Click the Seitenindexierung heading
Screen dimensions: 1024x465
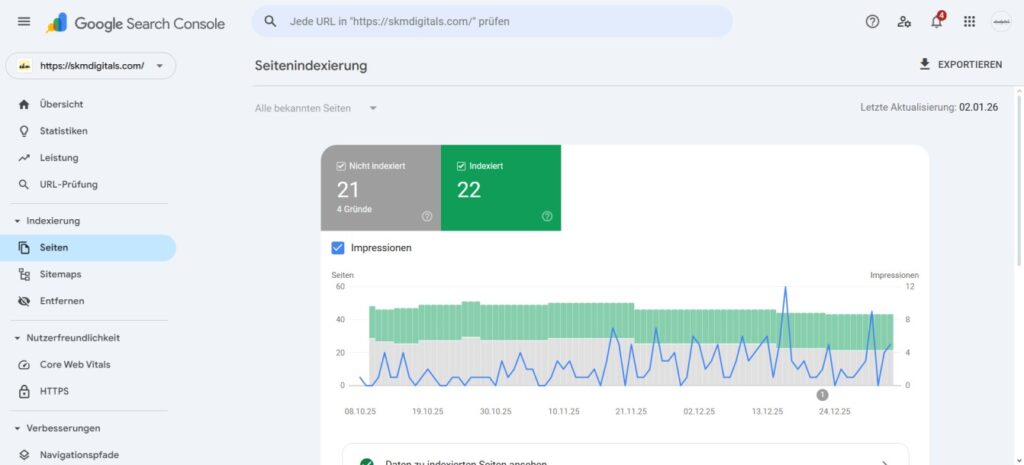[311, 66]
